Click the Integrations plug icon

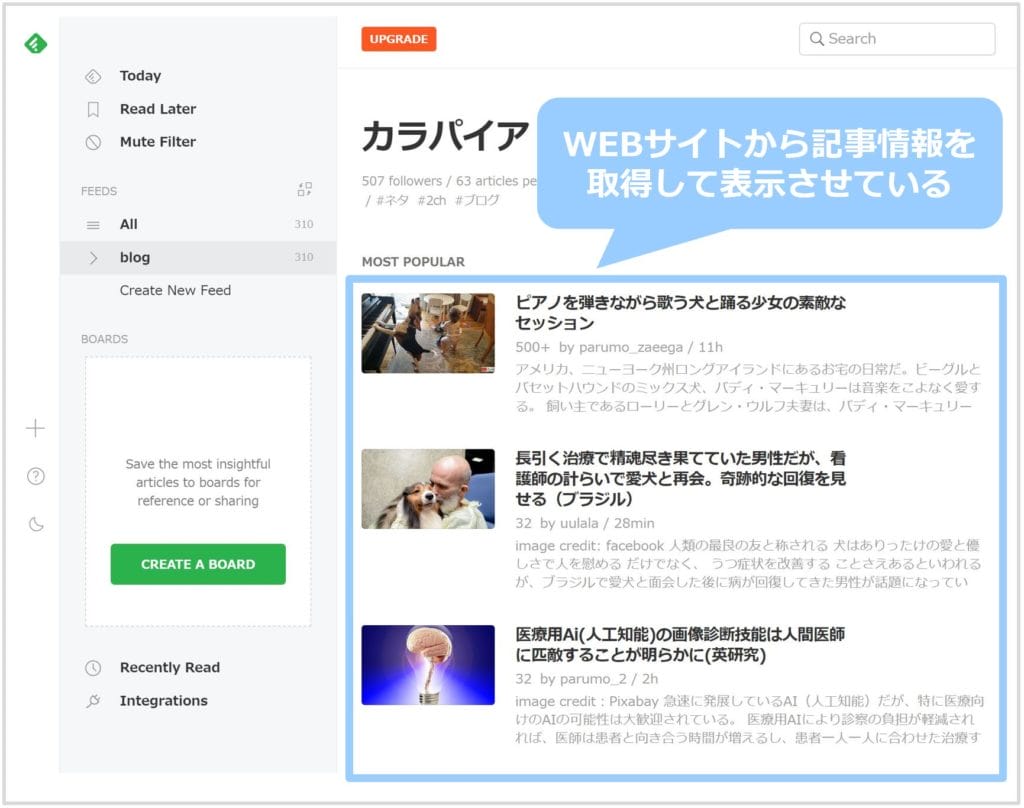[93, 701]
